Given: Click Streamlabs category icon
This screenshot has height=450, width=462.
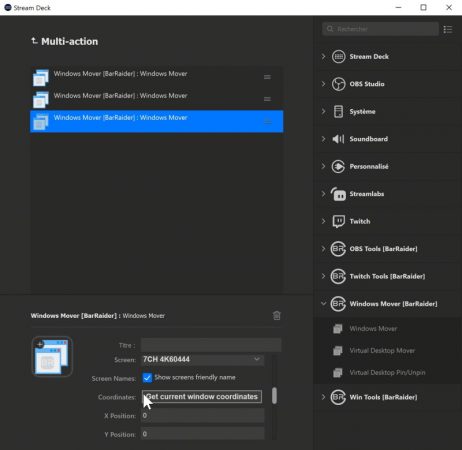Looking at the screenshot, I should point(338,194).
